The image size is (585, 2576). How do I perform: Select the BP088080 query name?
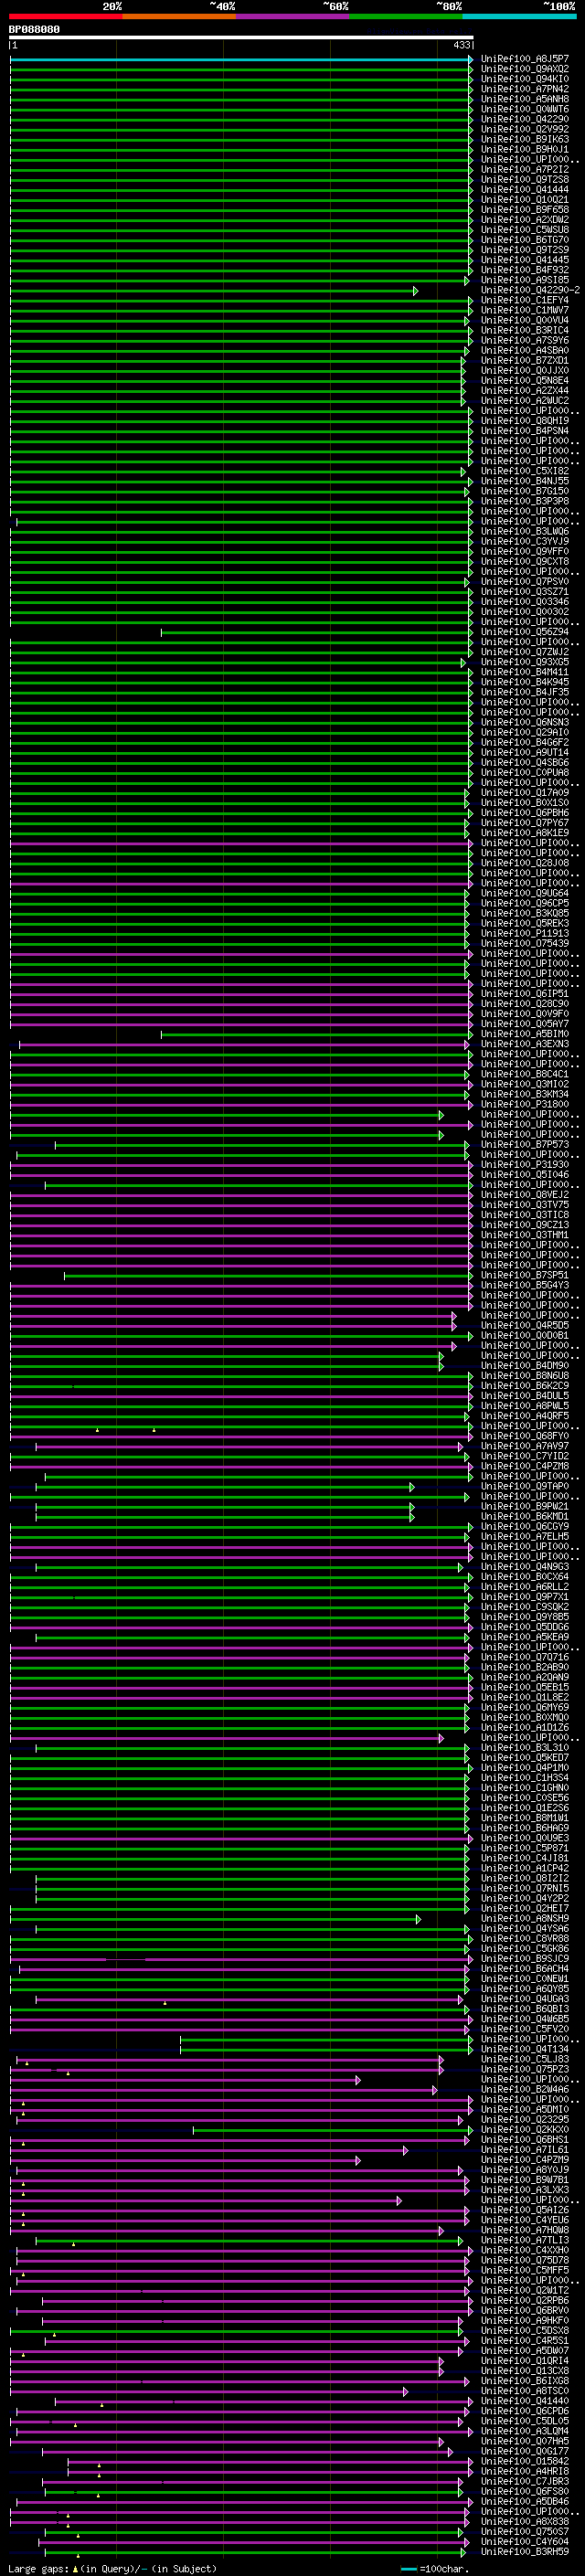pos(34,30)
